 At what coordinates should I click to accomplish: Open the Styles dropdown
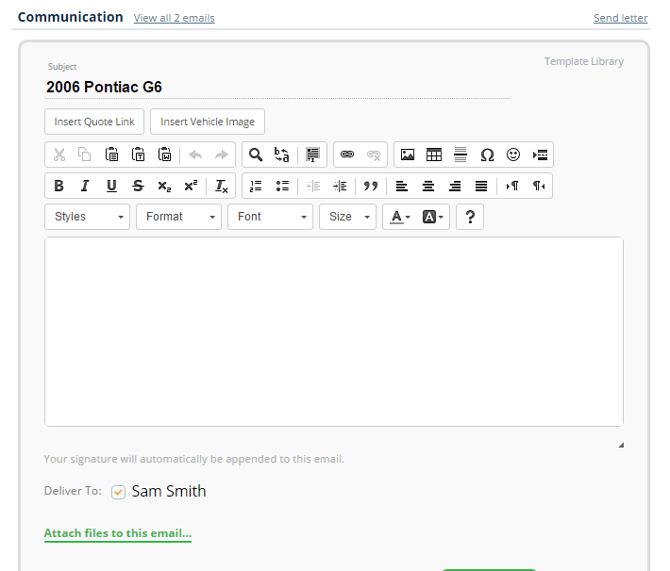point(87,217)
